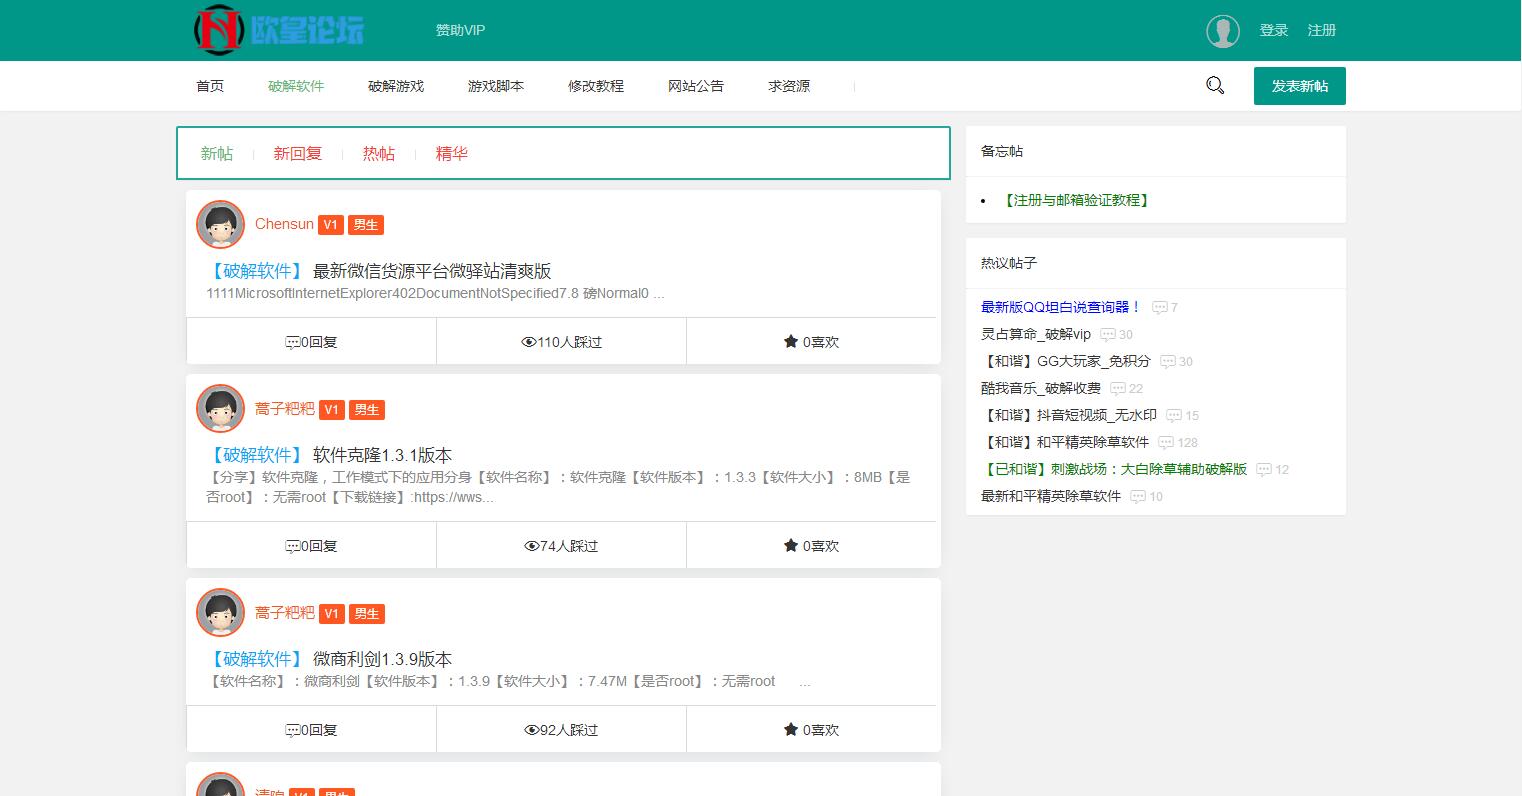This screenshot has width=1522, height=796.
Task: Click the star like icon on the first post
Action: [x=791, y=341]
